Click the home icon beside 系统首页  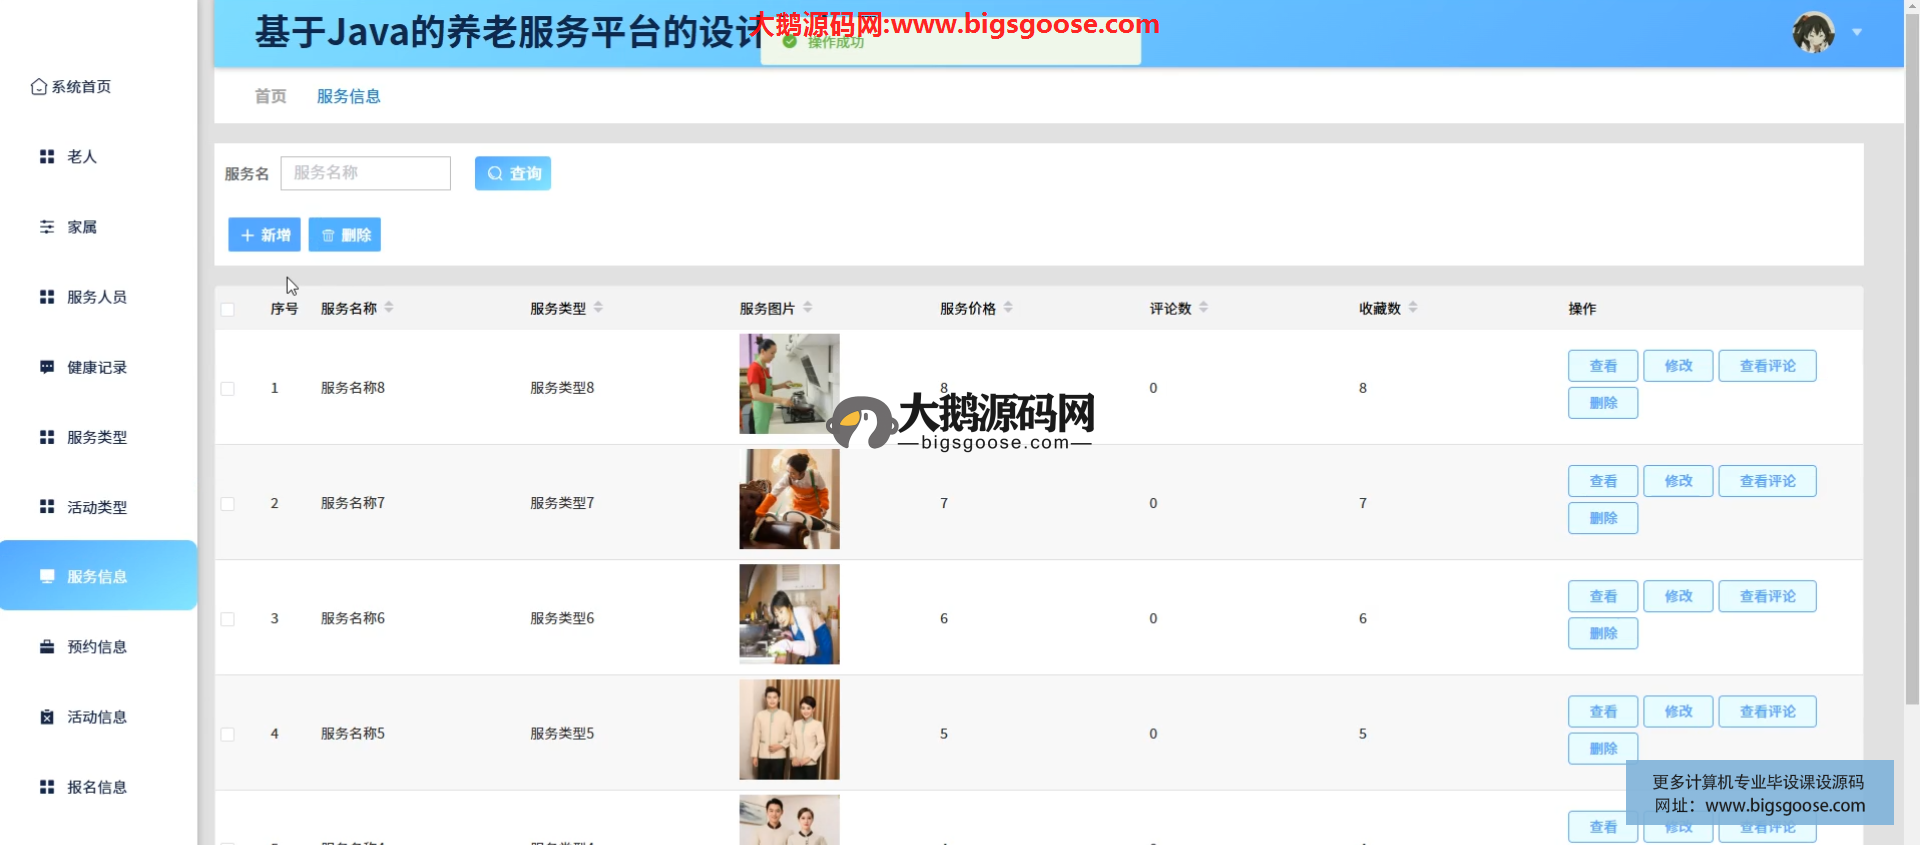39,87
